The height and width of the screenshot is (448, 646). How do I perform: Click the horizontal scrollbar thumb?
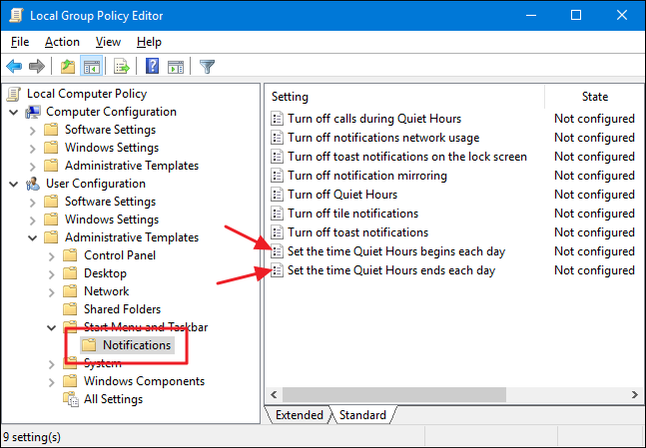394,394
